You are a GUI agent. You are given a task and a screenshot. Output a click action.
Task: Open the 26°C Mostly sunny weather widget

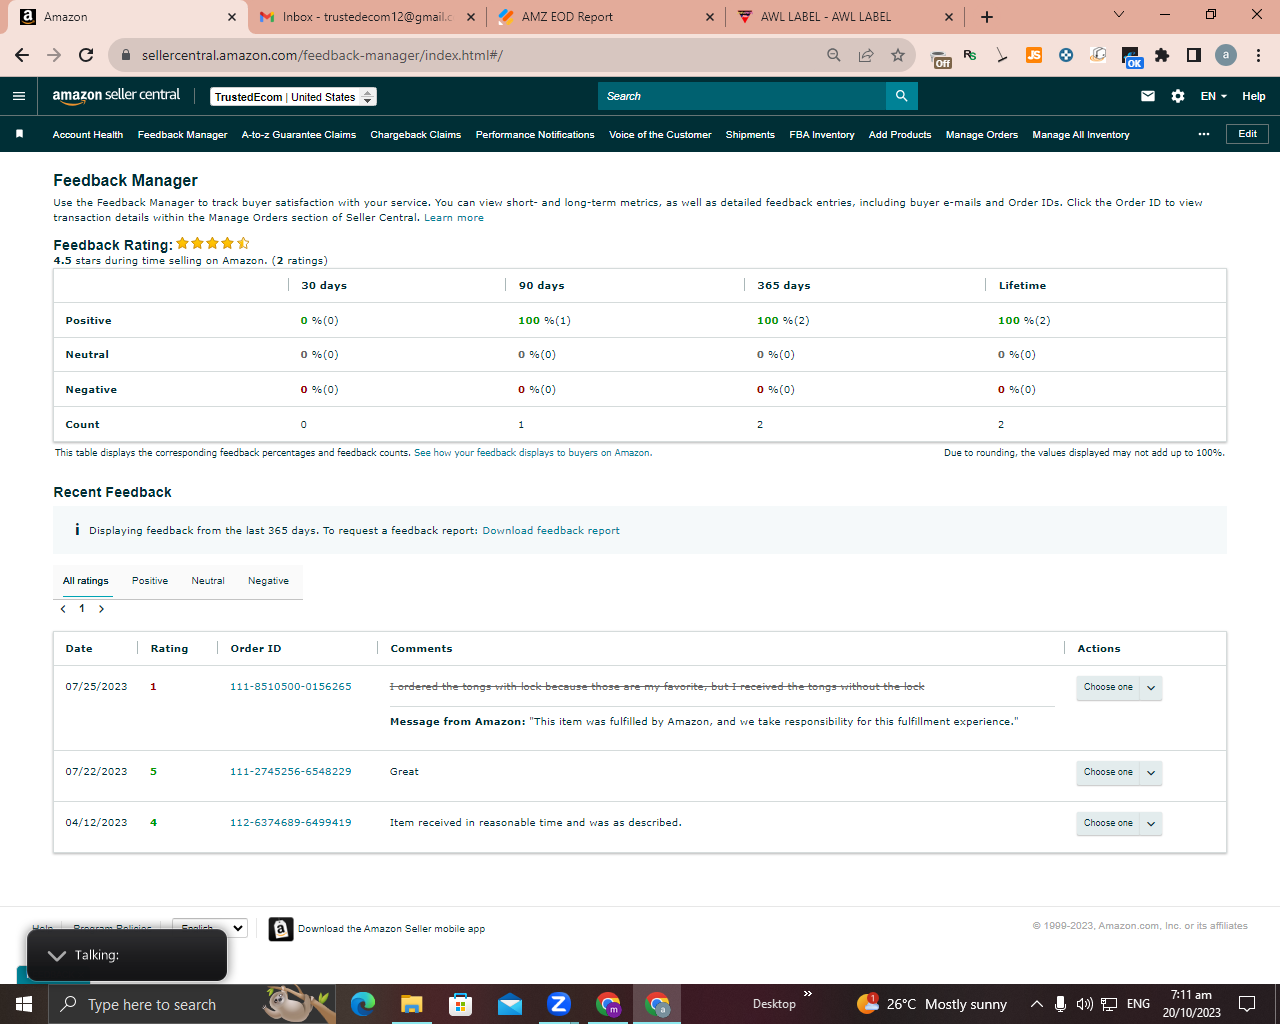[932, 1004]
